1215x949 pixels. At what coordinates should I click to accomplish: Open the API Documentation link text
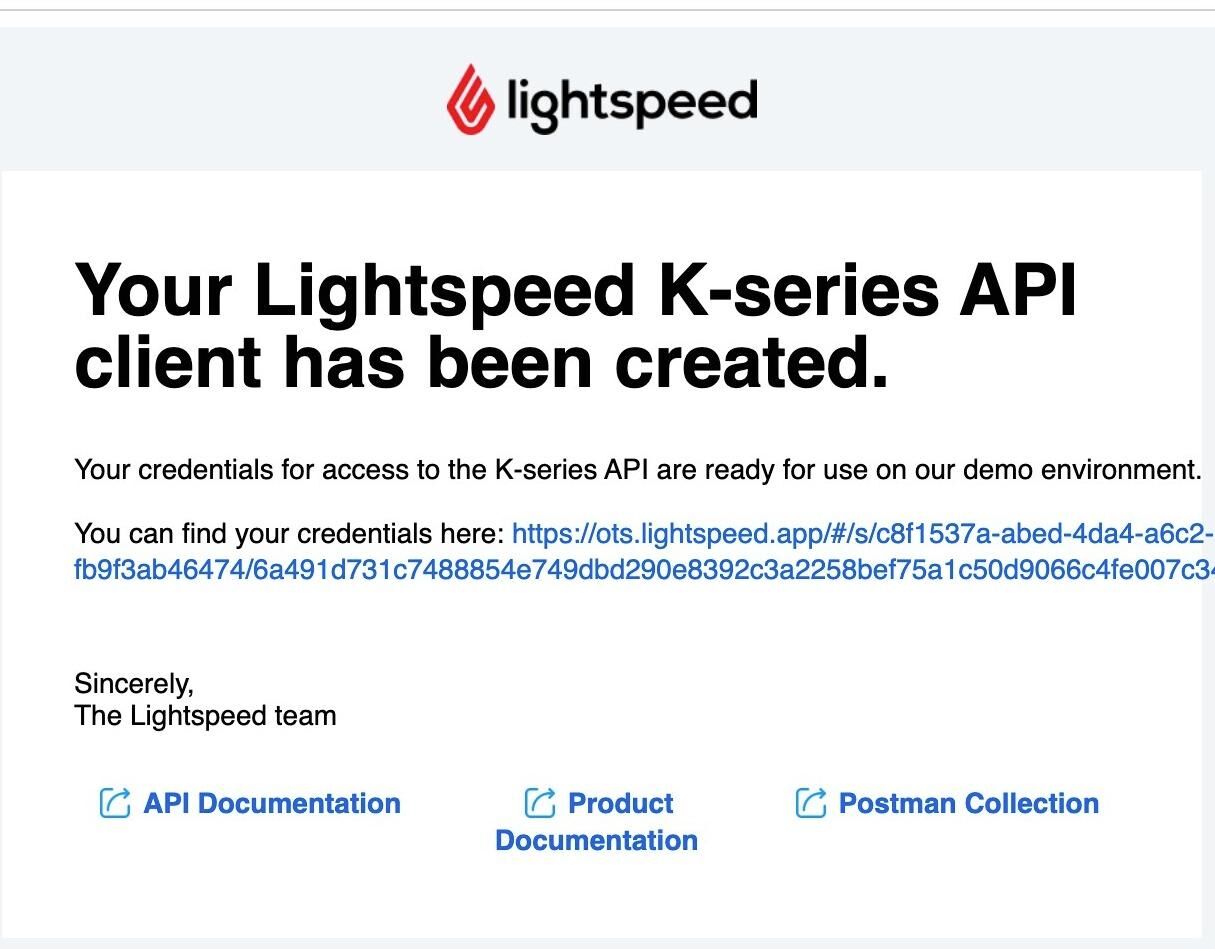(x=272, y=803)
